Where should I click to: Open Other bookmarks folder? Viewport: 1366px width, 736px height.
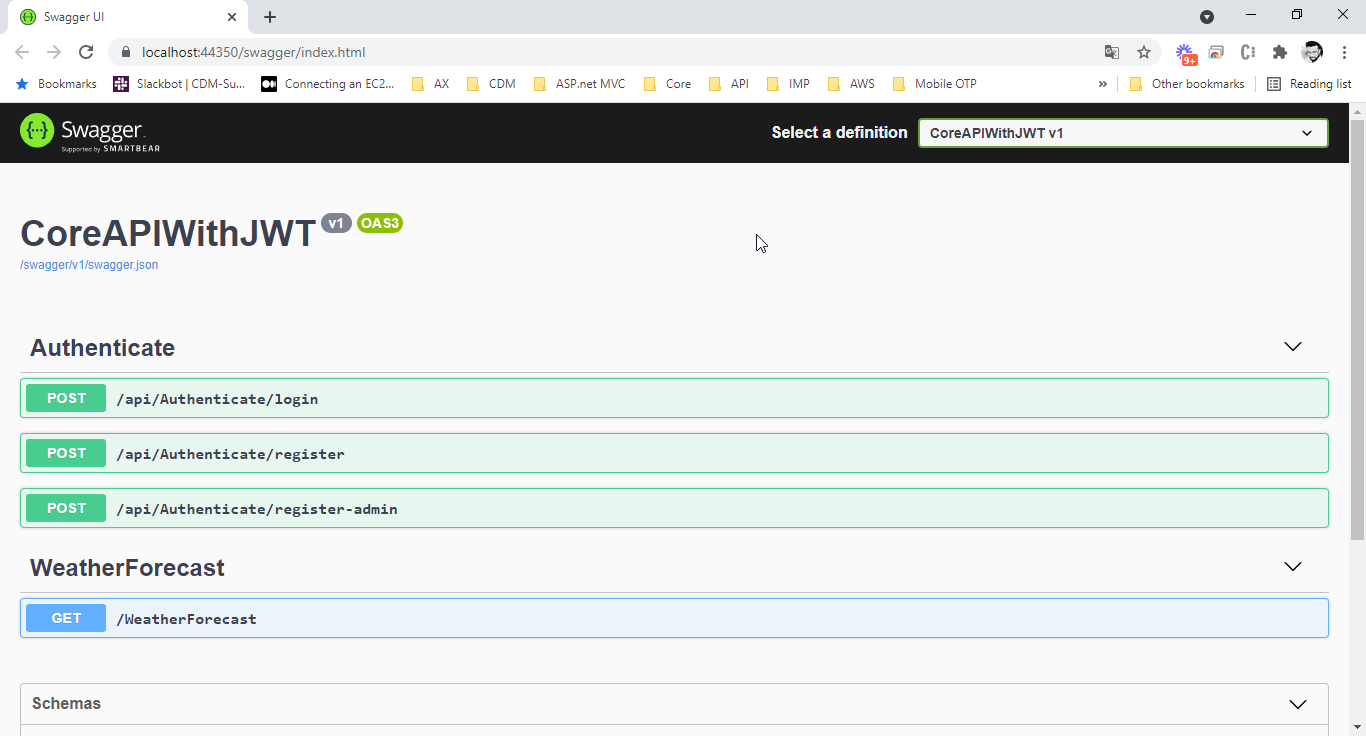coord(1187,84)
